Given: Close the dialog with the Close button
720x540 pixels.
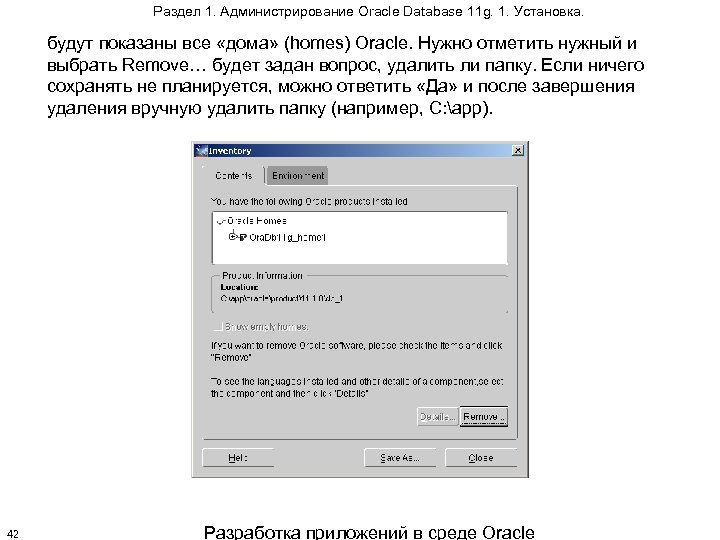Looking at the screenshot, I should coord(481,458).
